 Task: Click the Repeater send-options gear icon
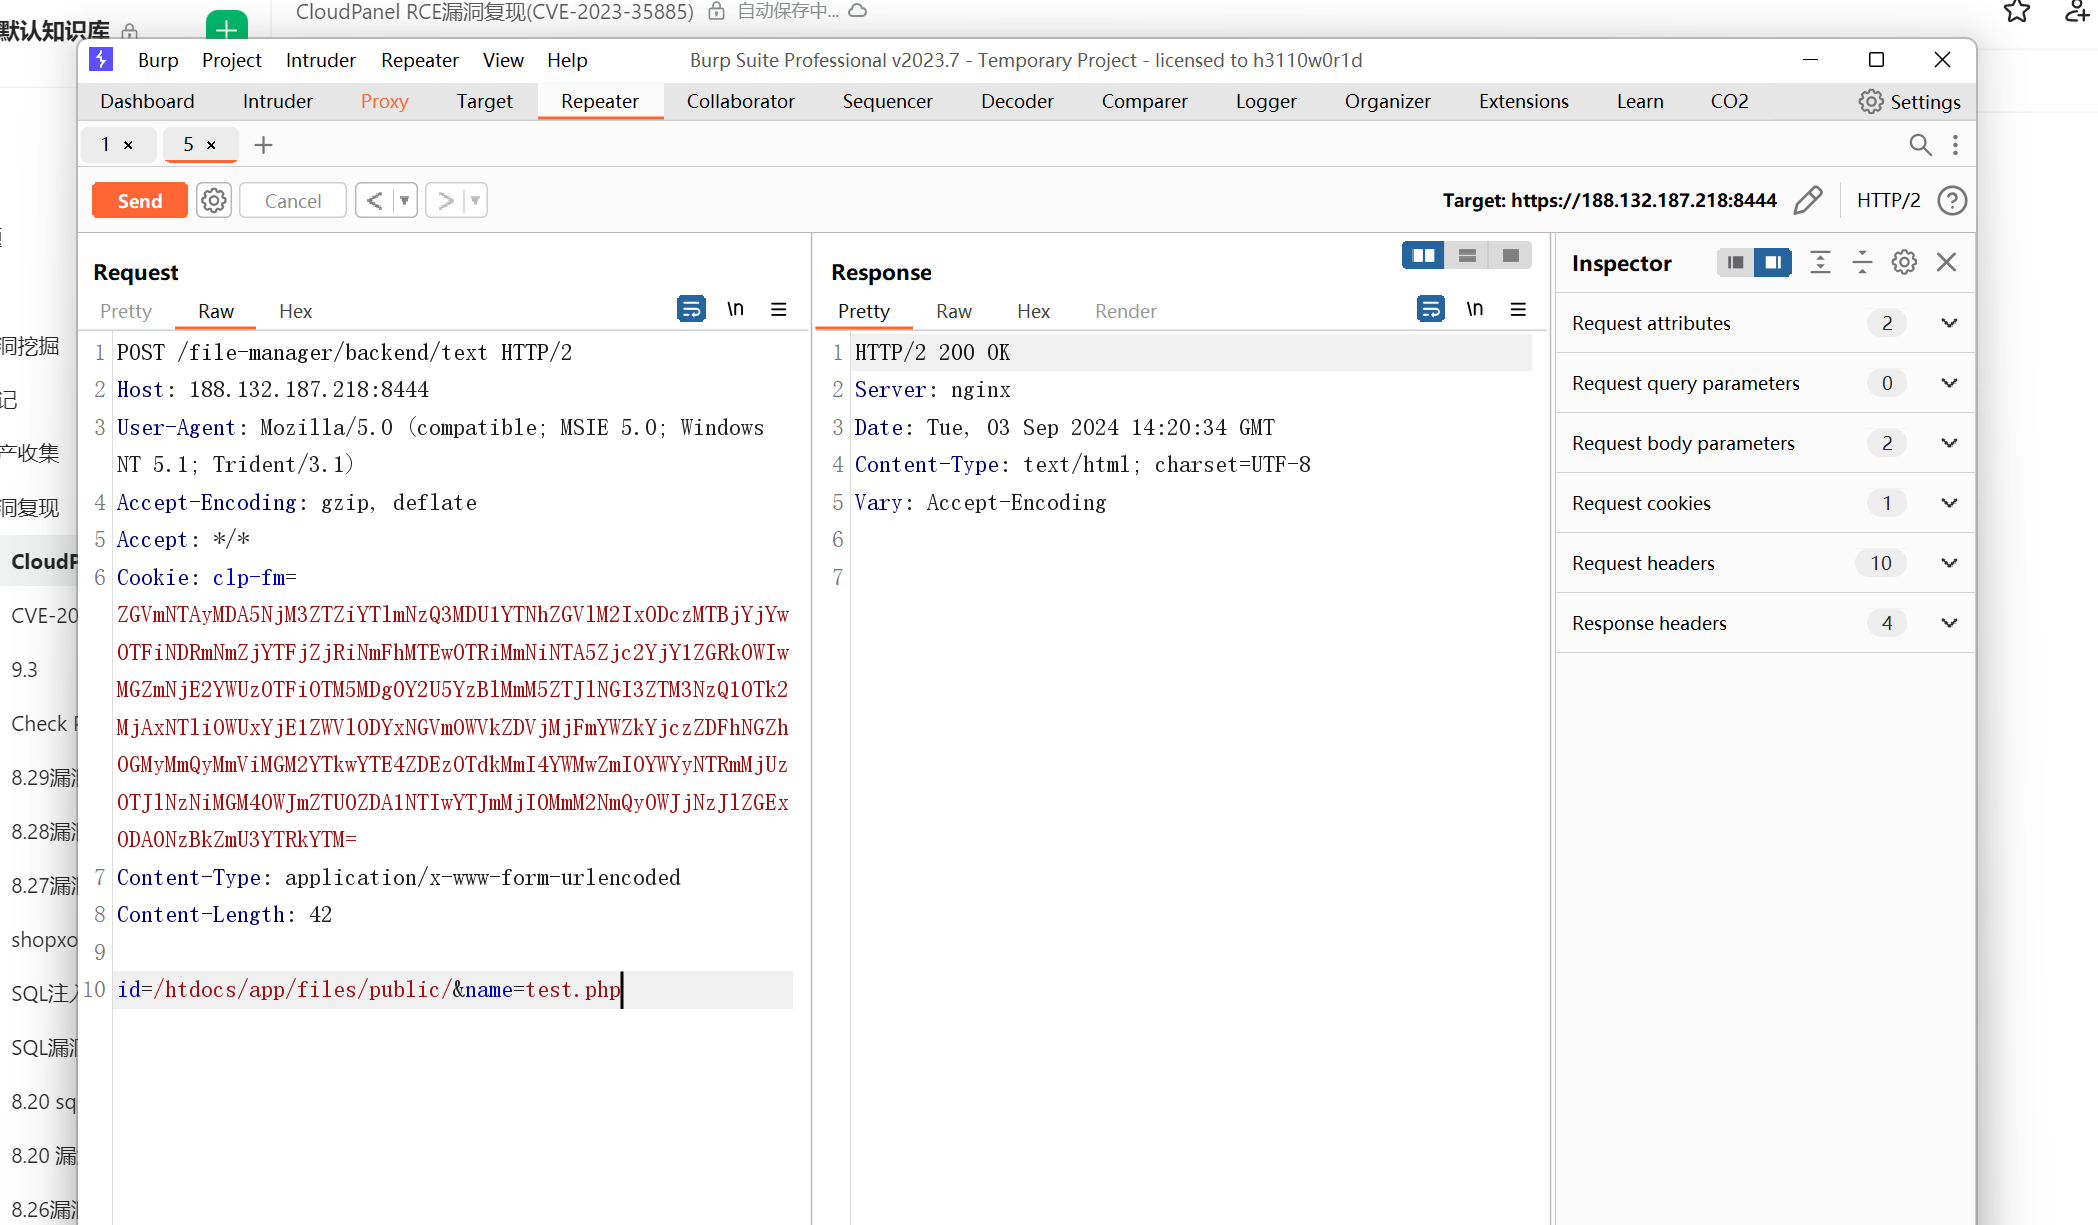(x=213, y=201)
